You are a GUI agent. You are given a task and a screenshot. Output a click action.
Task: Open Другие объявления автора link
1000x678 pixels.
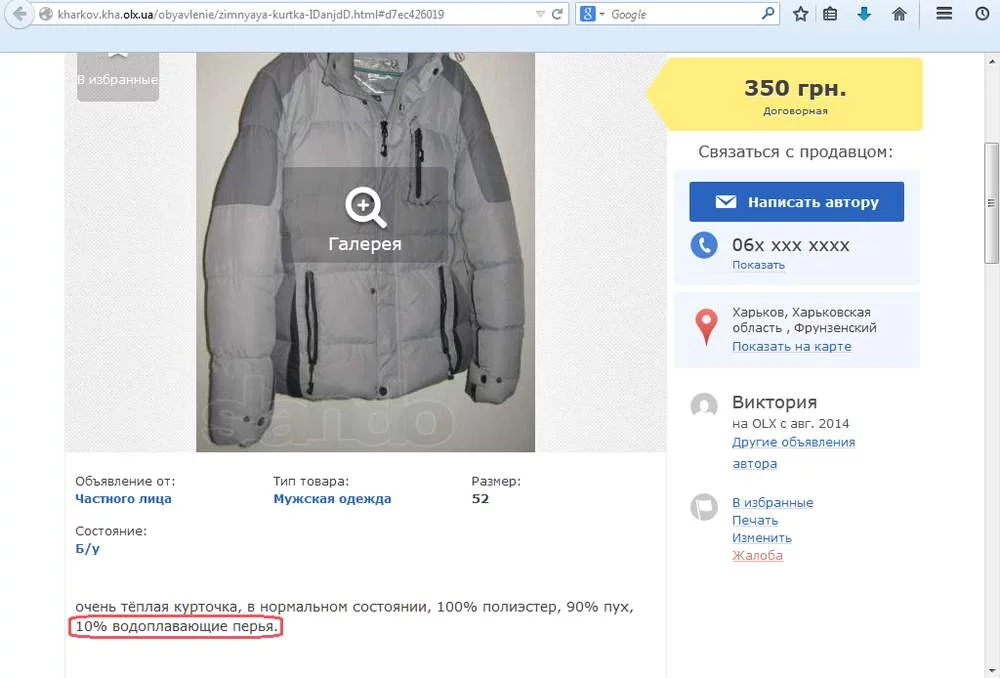click(793, 442)
